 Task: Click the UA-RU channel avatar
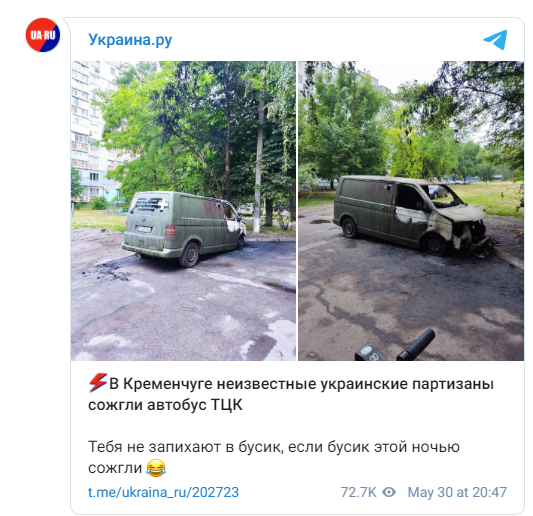point(43,35)
